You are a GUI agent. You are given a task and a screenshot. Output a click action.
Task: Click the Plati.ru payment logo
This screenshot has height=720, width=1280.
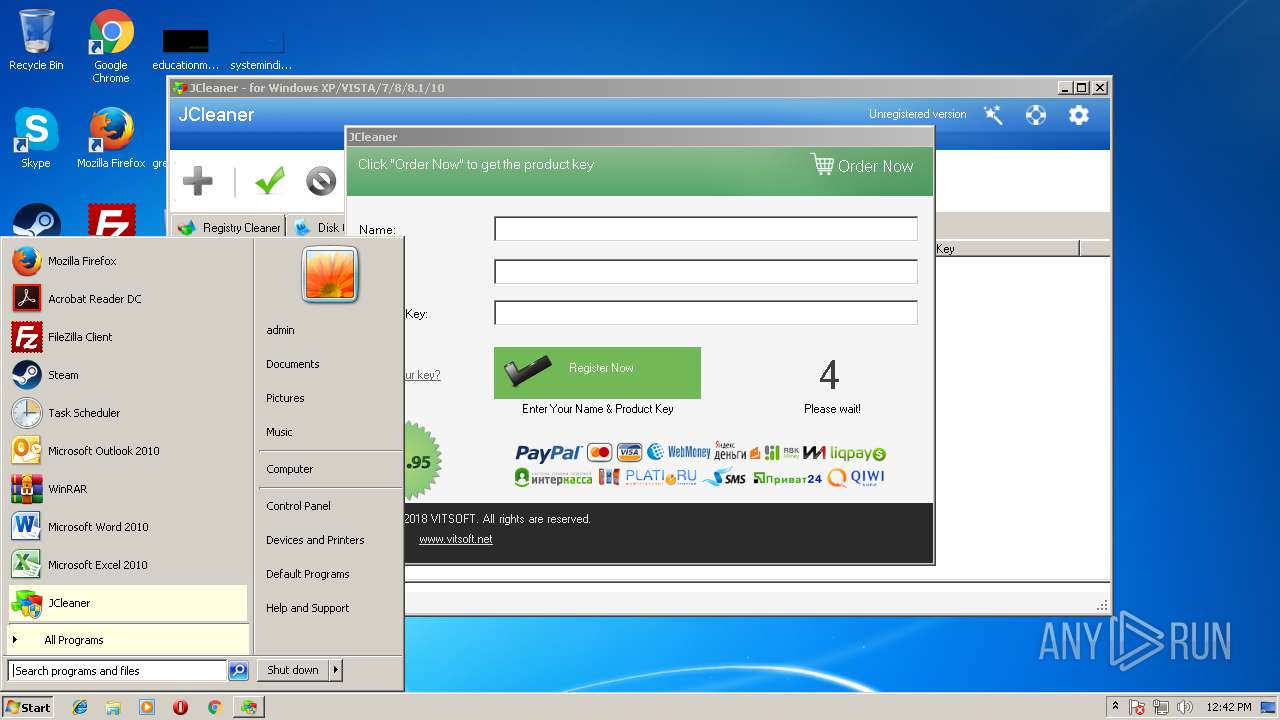(x=660, y=477)
